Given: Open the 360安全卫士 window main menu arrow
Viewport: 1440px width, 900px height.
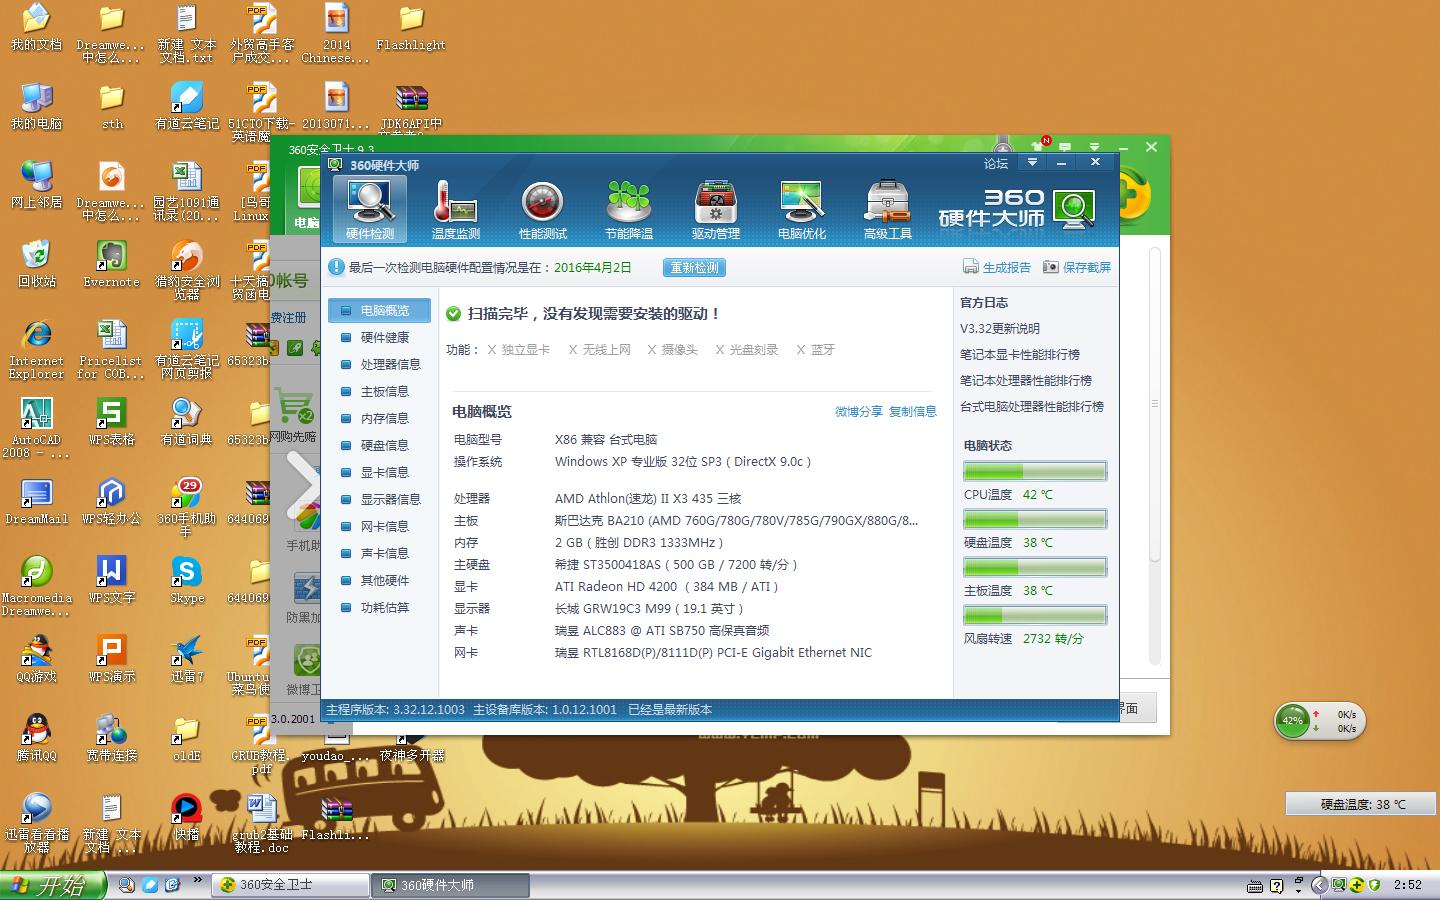Looking at the screenshot, I should [1094, 146].
